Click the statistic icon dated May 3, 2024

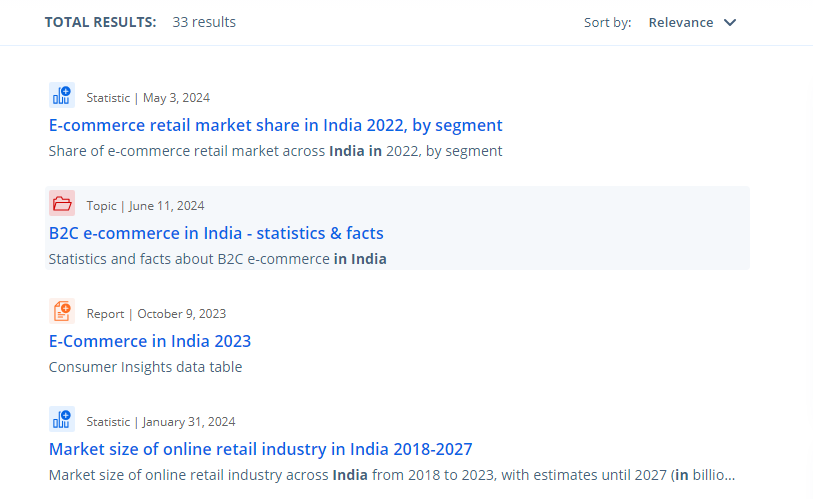(x=62, y=95)
